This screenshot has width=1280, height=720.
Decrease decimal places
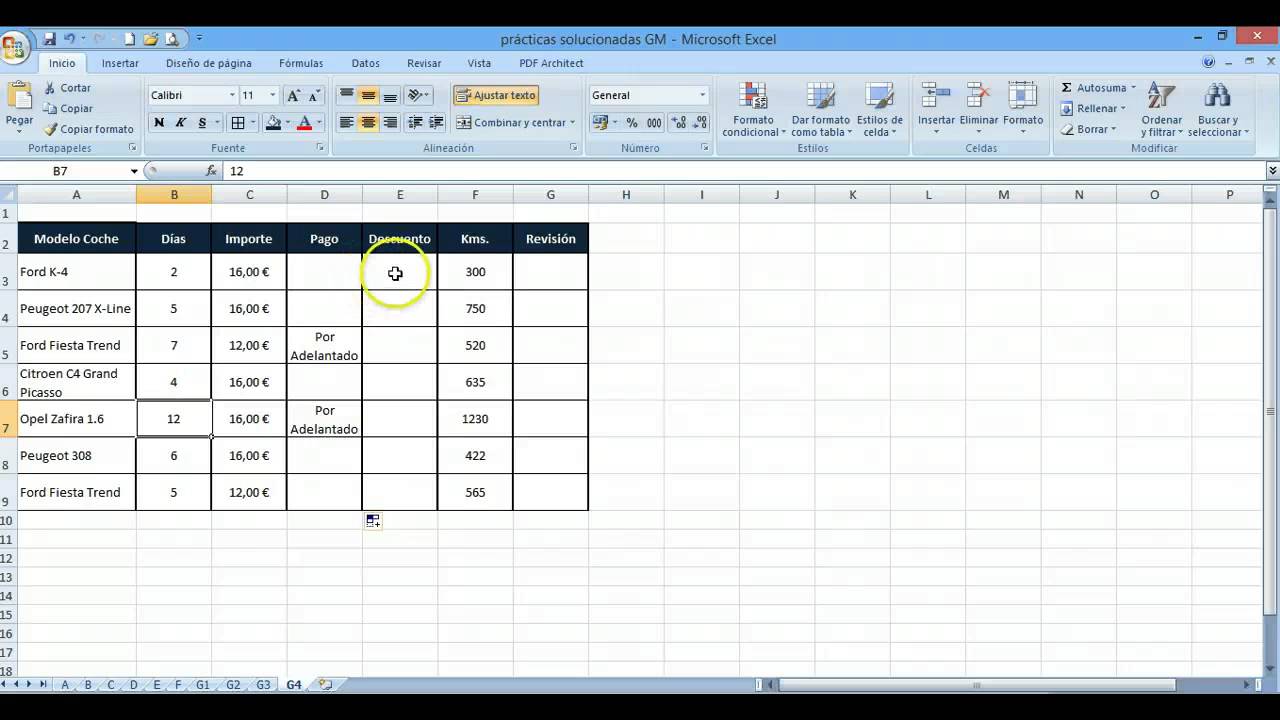coord(700,123)
